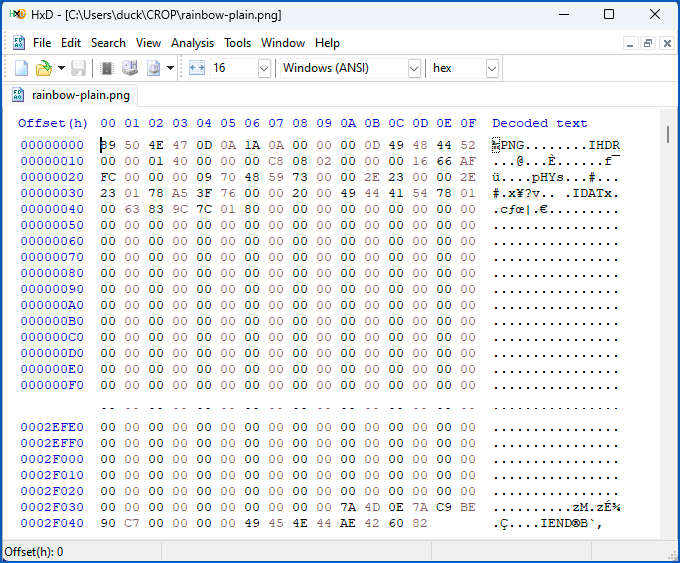
Task: Open the Tools menu
Action: pos(237,43)
